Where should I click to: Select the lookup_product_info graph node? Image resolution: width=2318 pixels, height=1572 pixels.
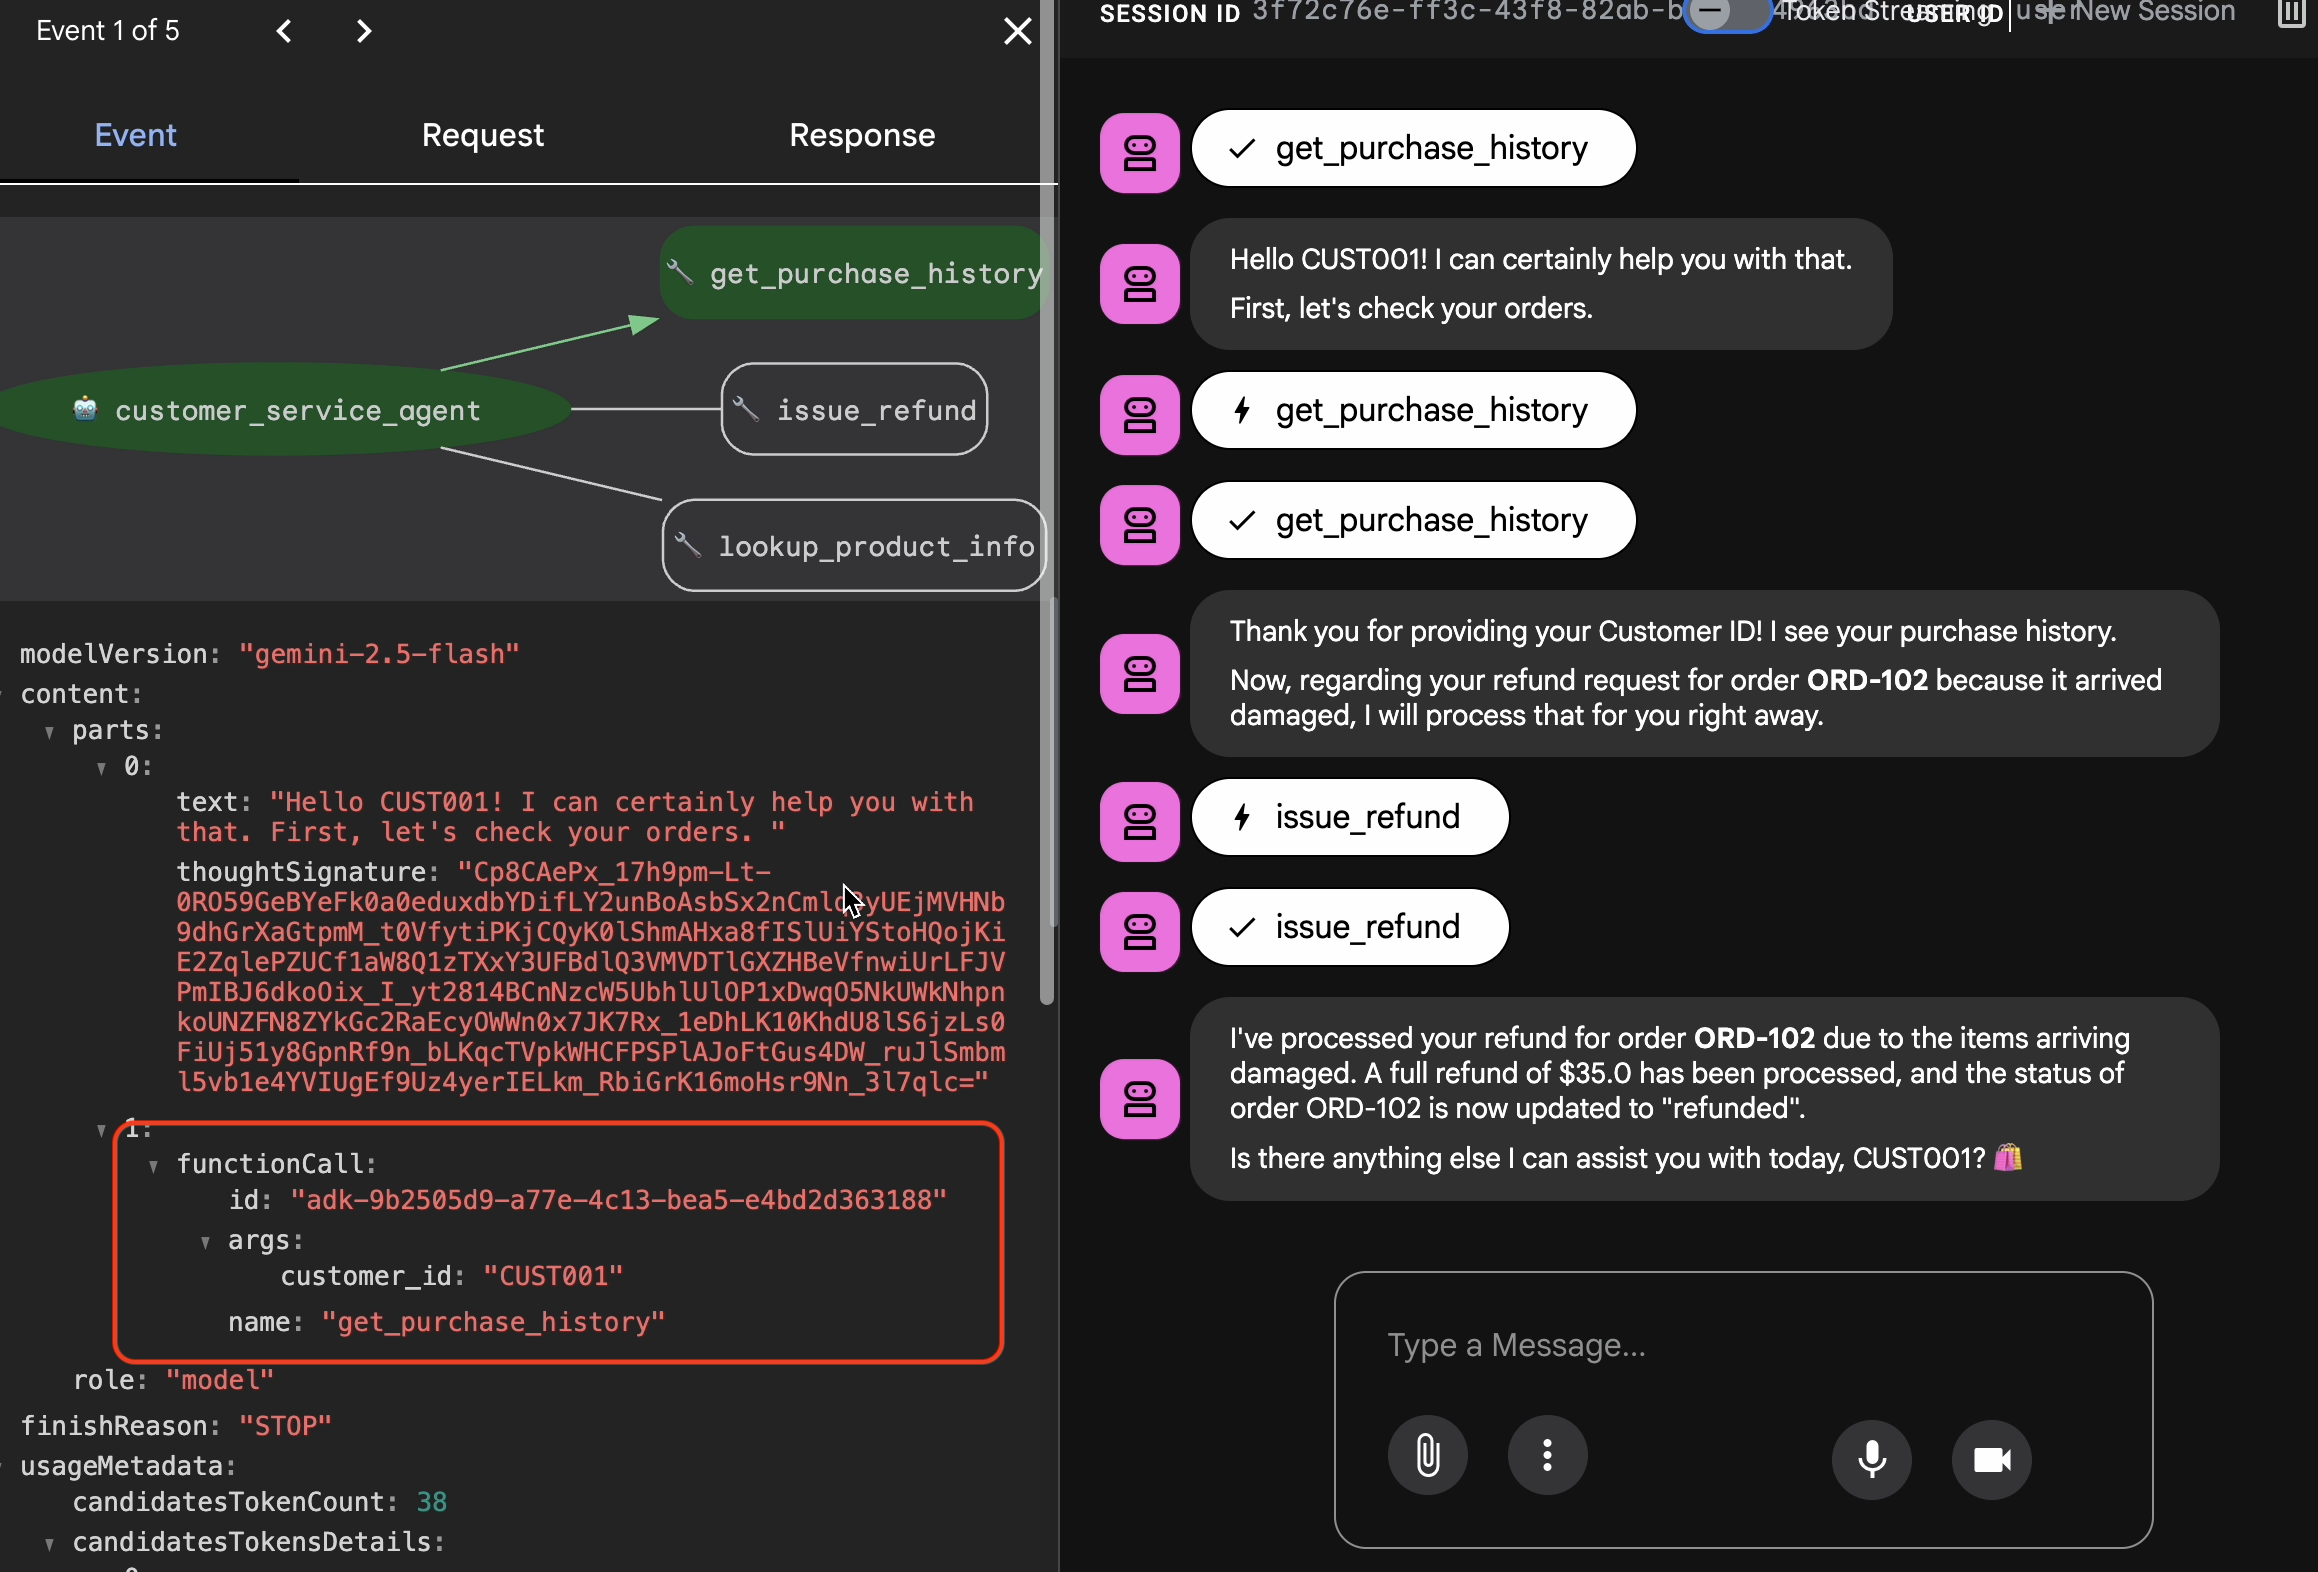point(854,546)
